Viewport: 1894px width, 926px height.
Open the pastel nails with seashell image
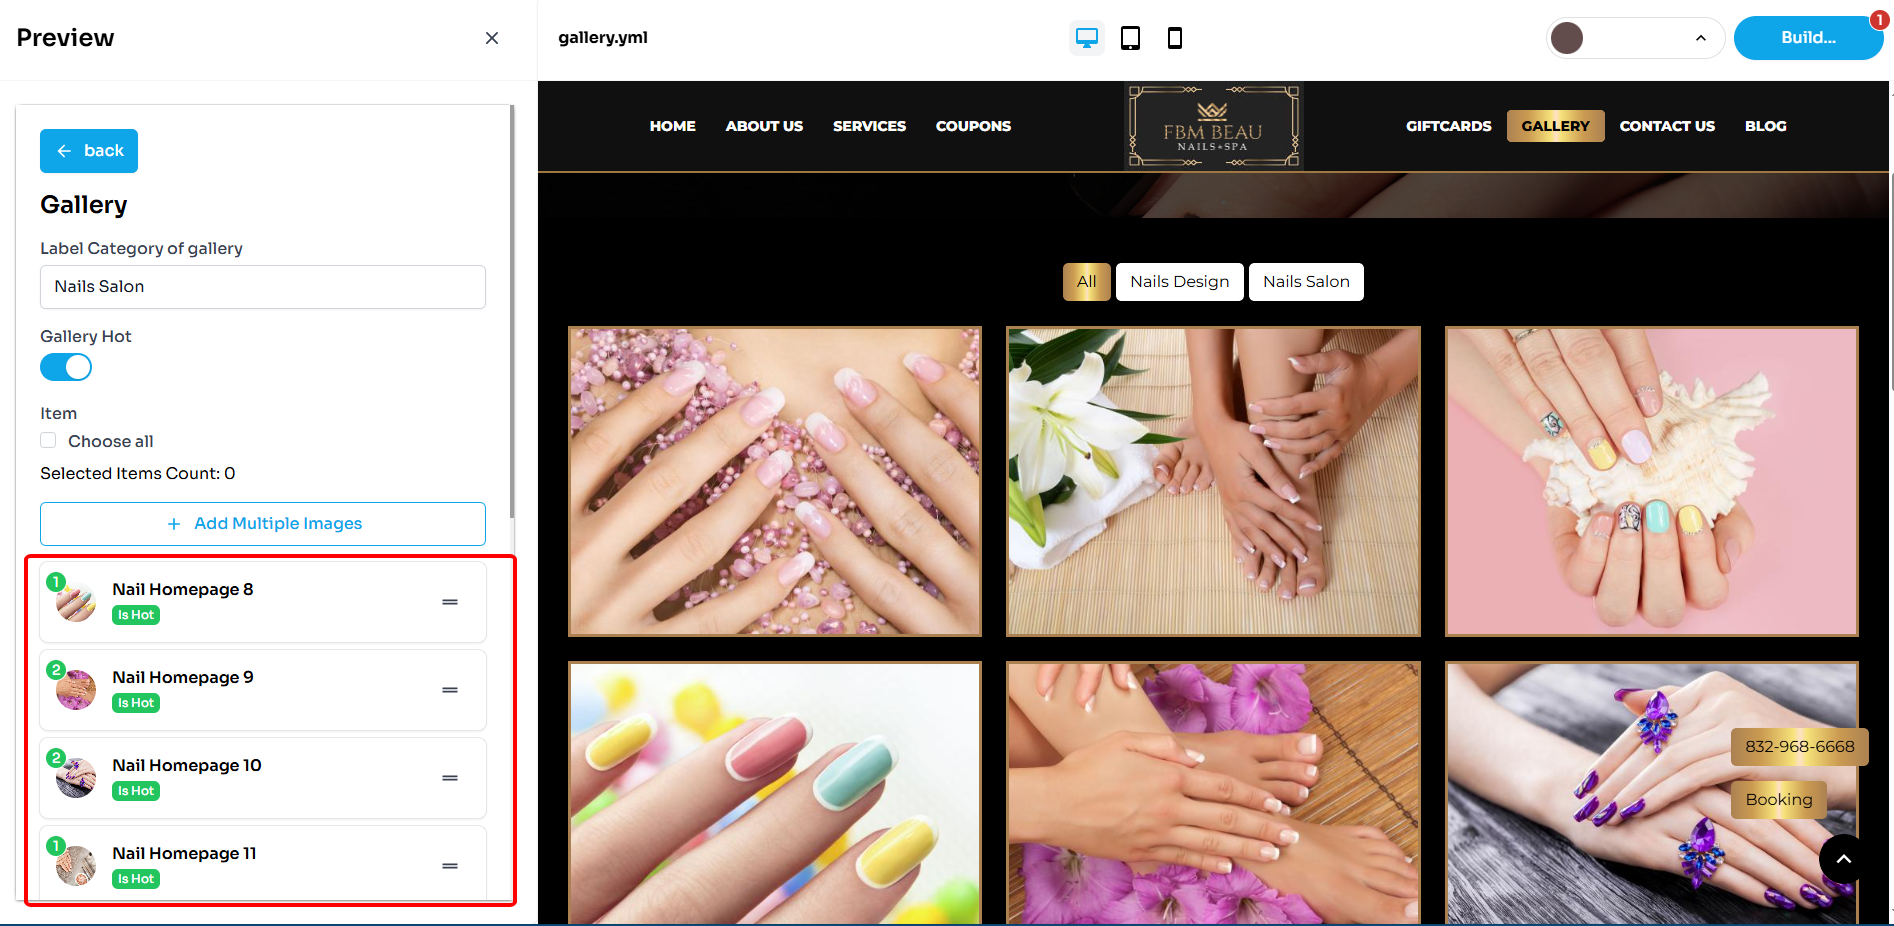(1651, 481)
